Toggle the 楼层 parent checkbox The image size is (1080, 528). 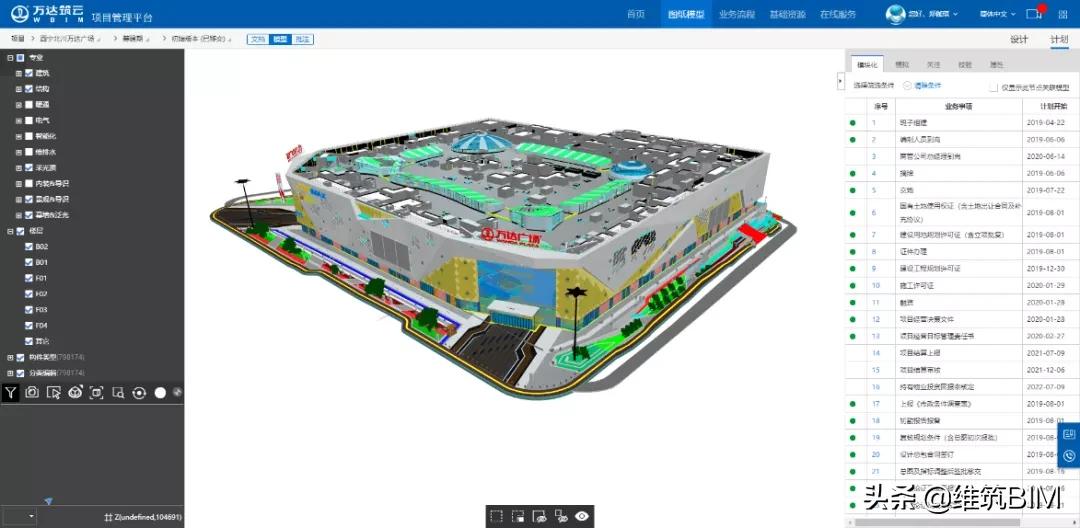click(x=20, y=231)
